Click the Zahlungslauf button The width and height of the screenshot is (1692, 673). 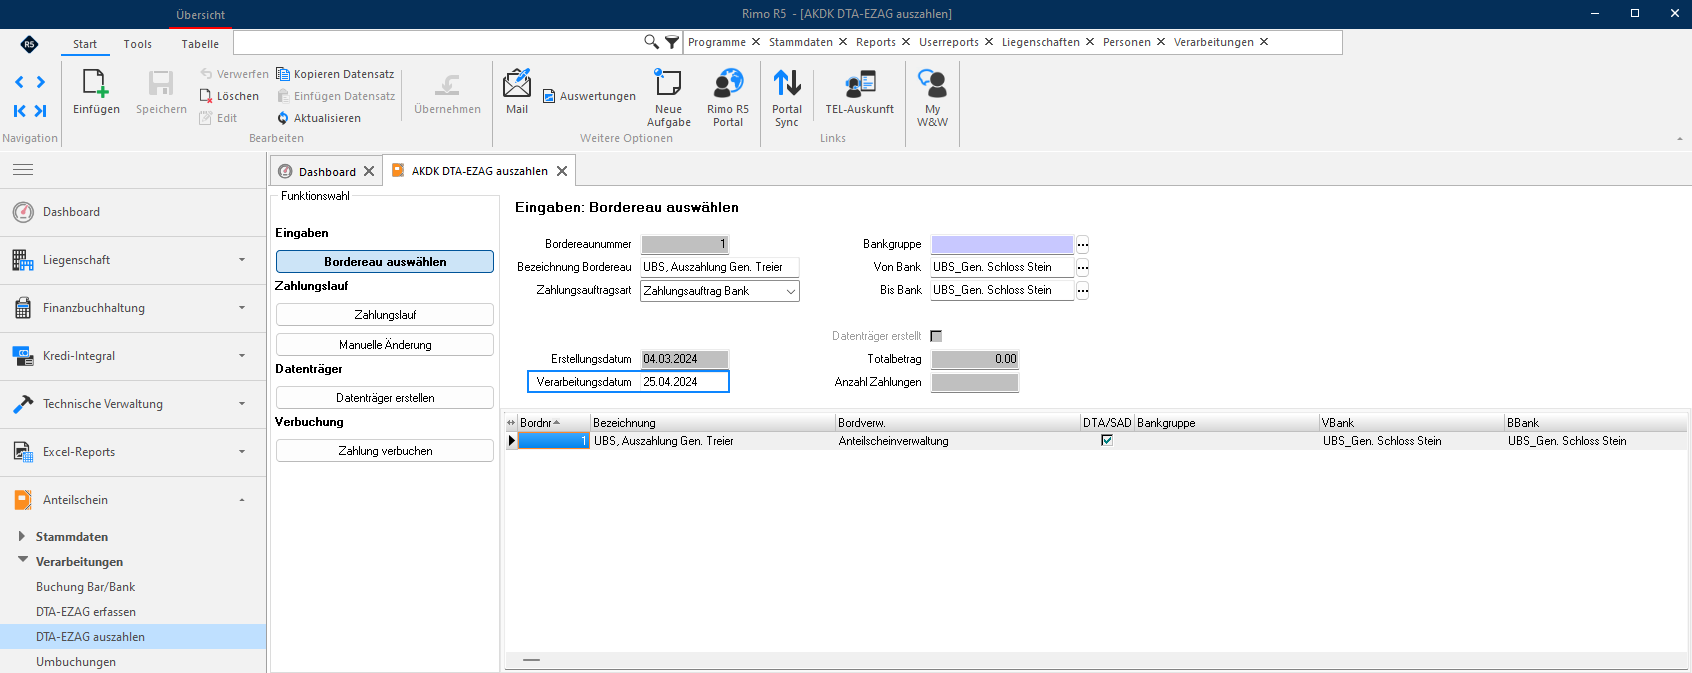[385, 315]
